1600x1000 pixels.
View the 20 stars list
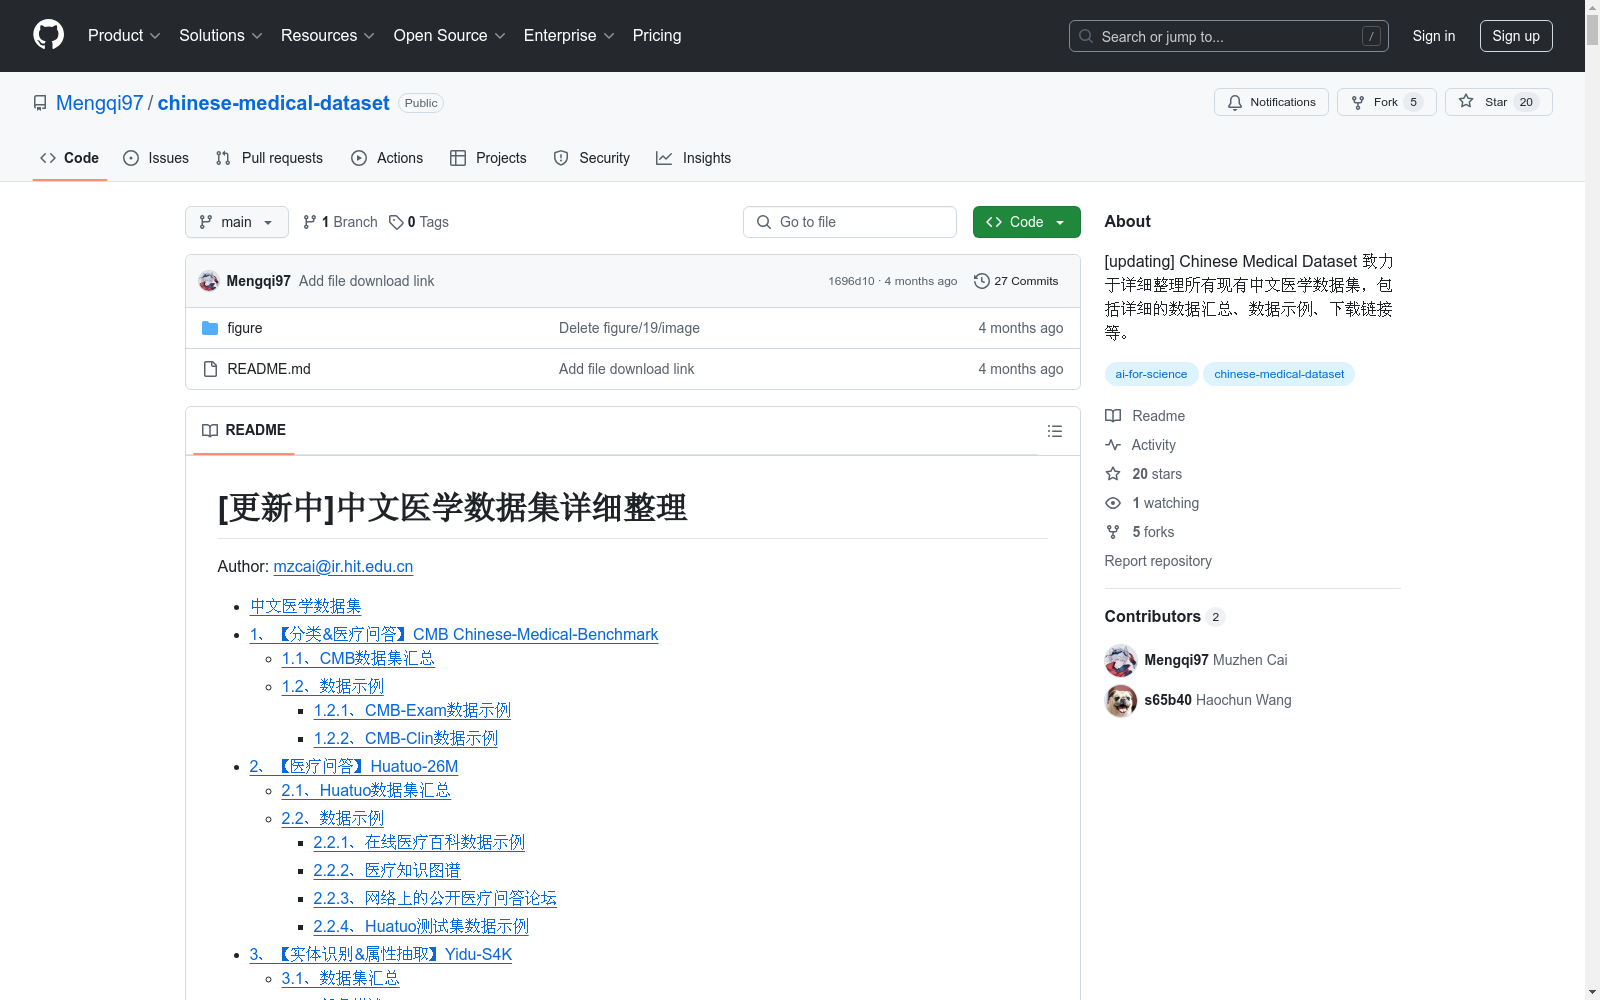click(1143, 474)
